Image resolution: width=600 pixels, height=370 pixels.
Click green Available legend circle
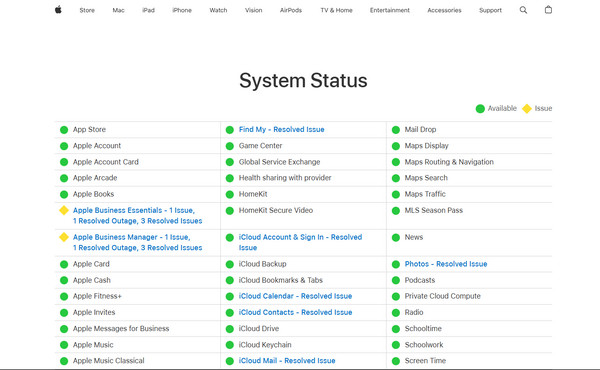coord(480,109)
